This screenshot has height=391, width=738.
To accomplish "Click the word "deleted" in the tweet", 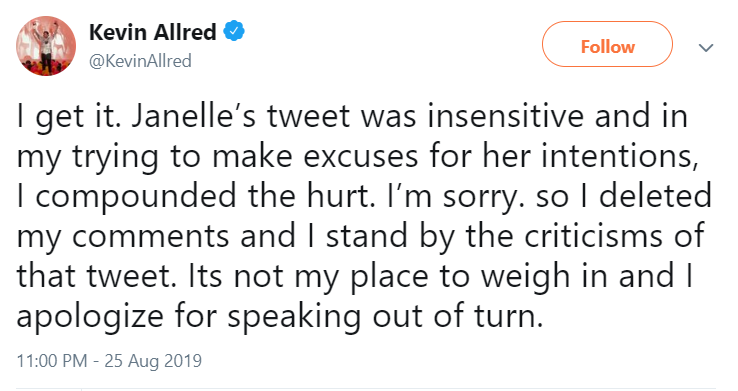I will coord(655,196).
